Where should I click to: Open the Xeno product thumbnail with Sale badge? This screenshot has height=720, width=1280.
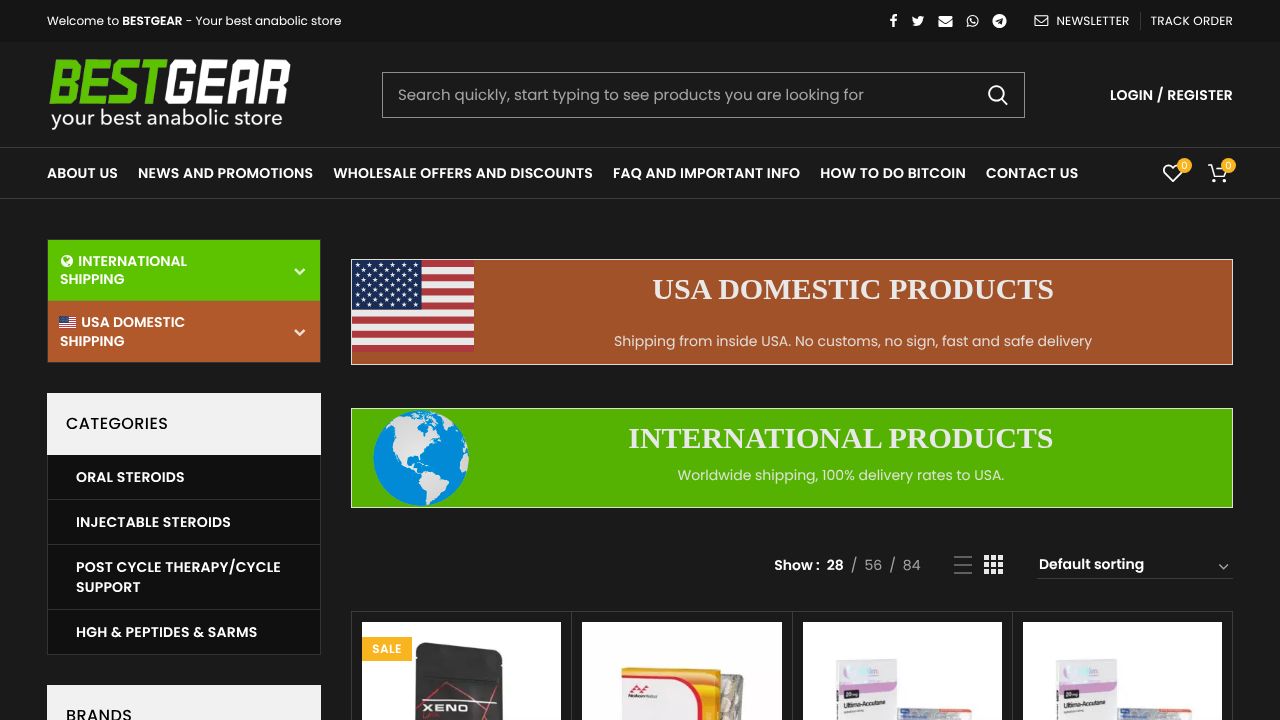(461, 671)
